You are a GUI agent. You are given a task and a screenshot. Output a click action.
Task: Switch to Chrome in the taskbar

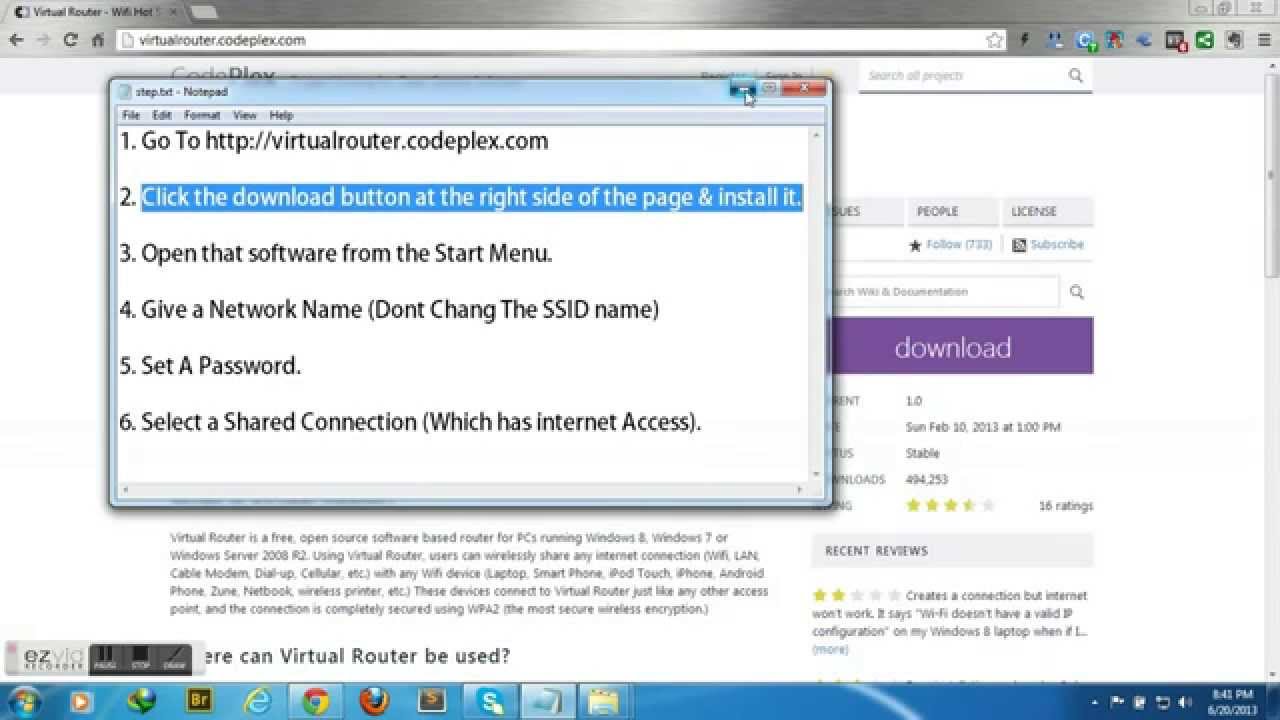[x=316, y=701]
